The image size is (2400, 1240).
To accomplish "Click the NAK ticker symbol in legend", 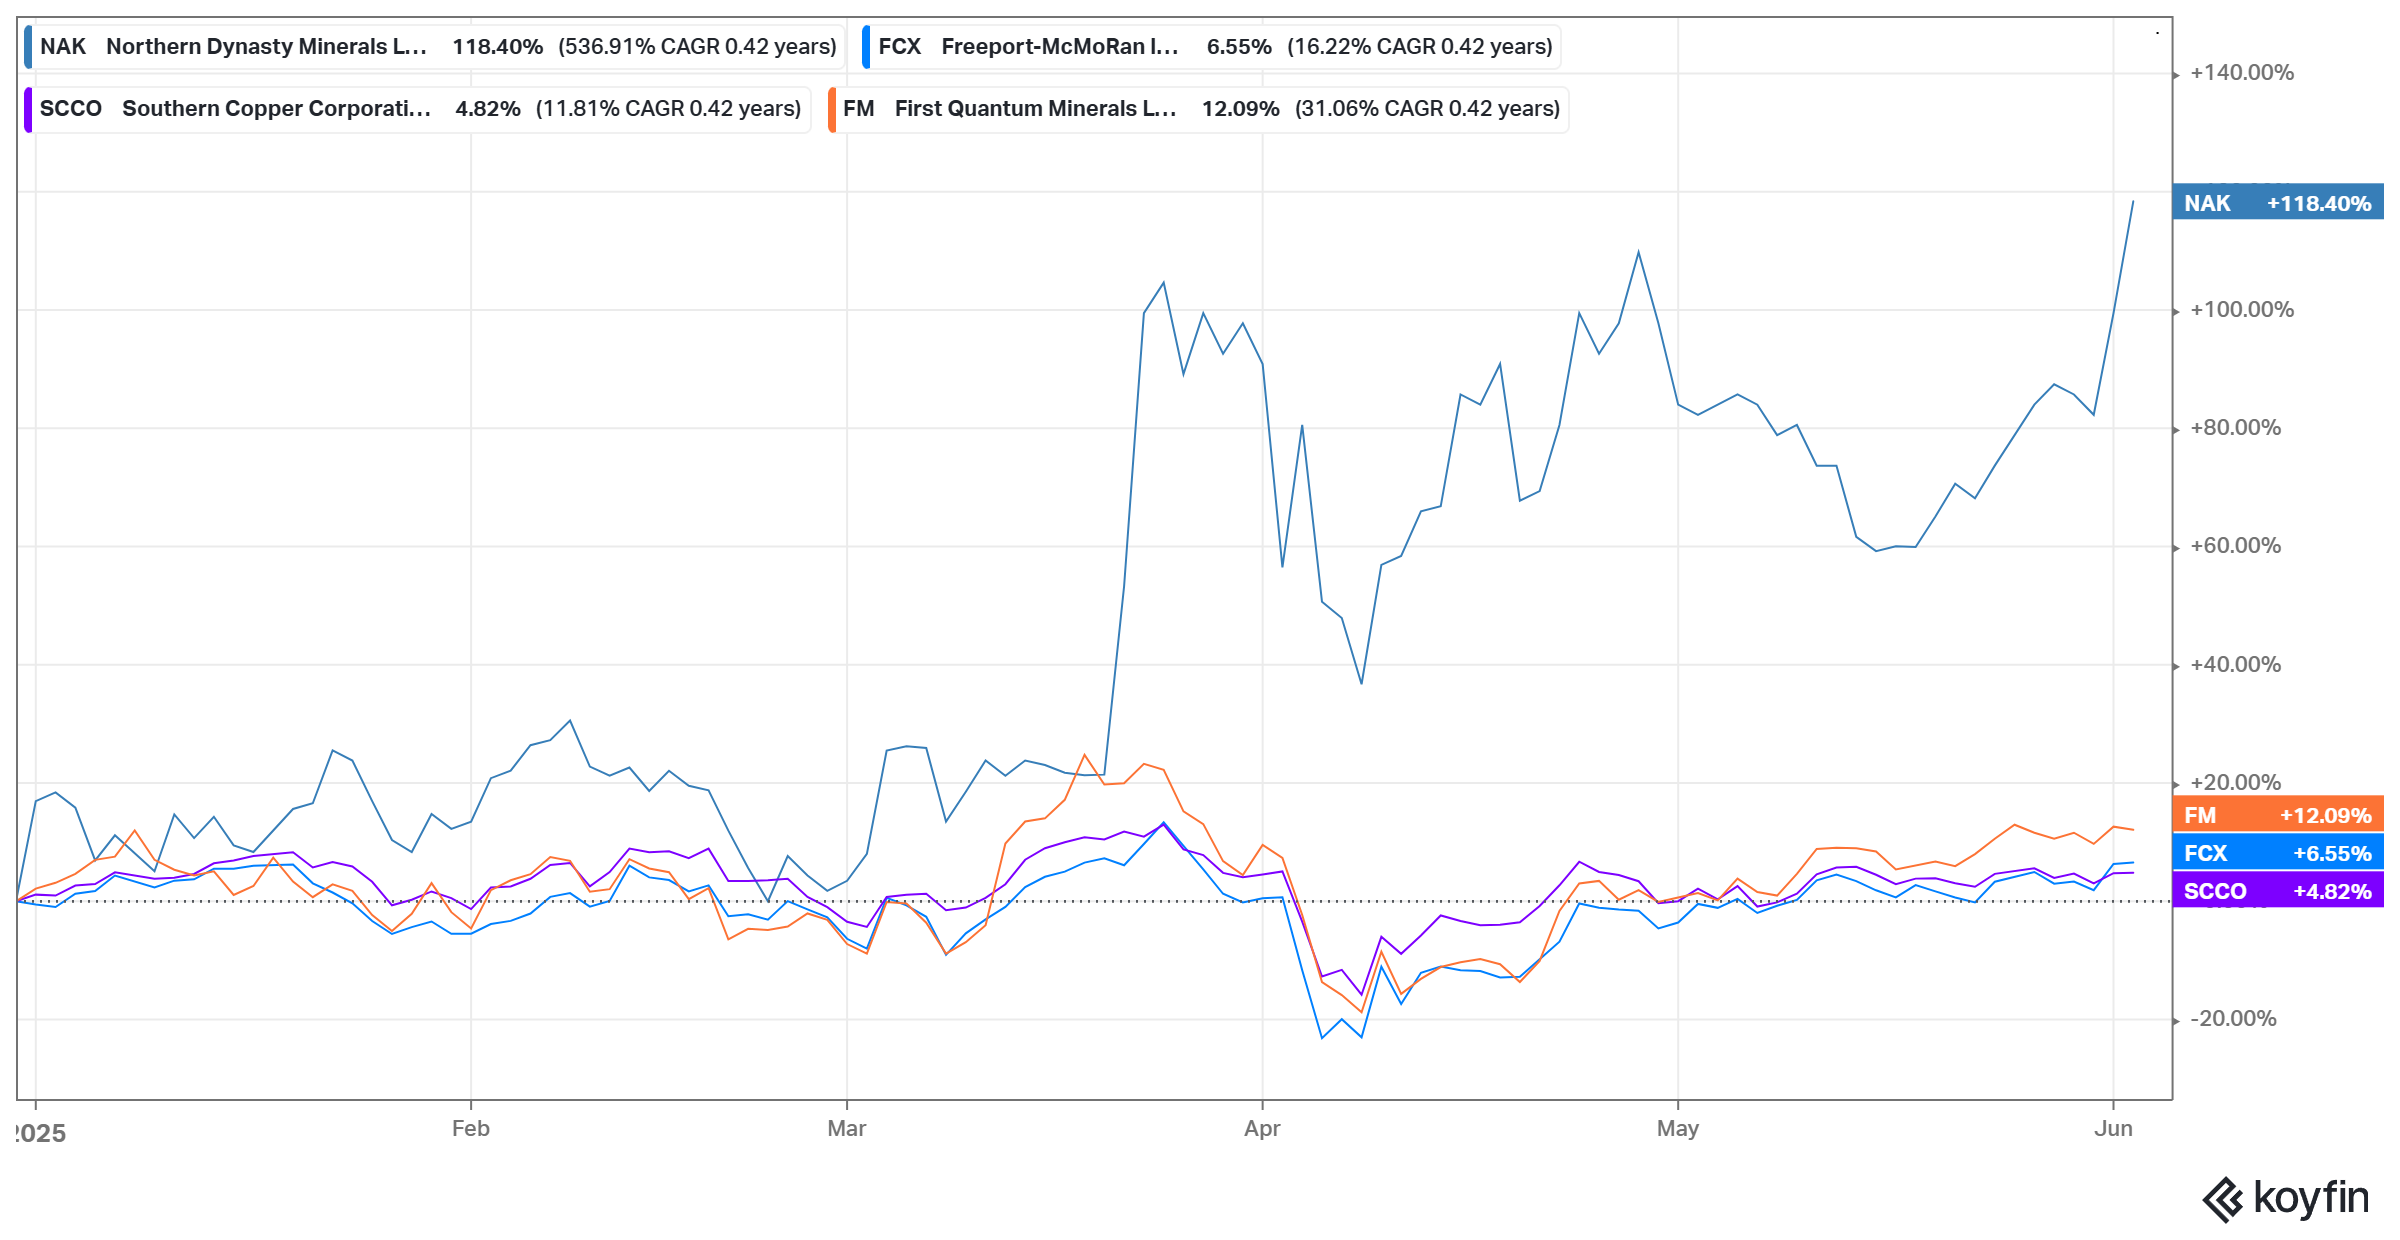I will click(63, 47).
